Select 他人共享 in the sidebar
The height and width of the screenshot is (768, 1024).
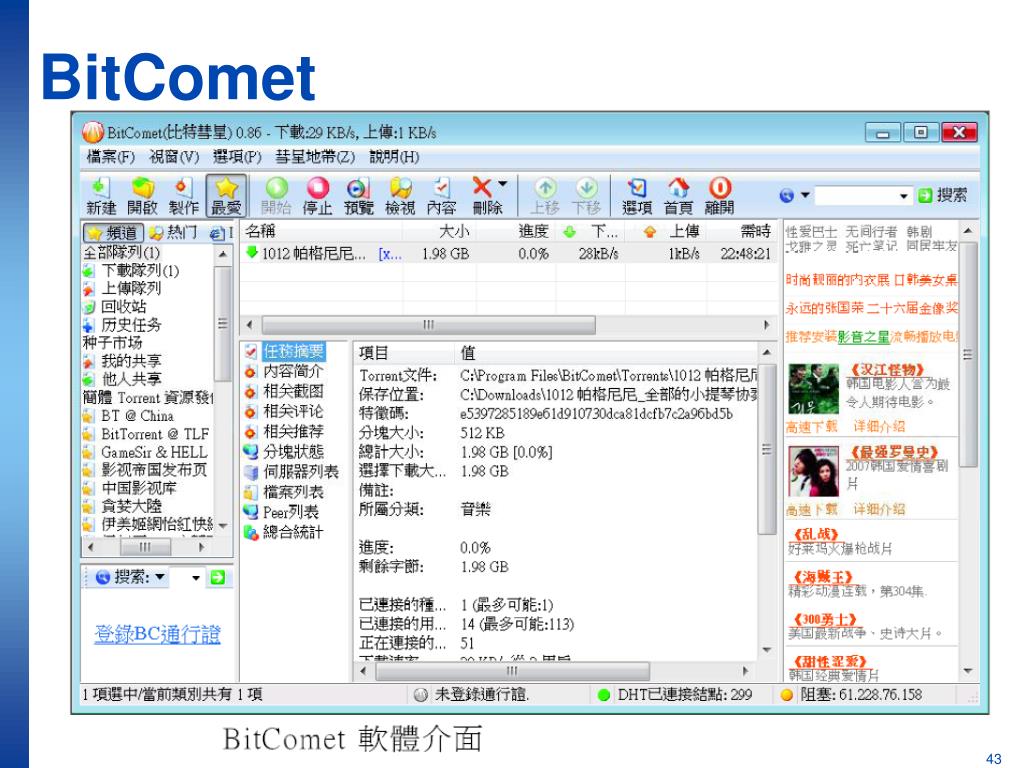[131, 379]
